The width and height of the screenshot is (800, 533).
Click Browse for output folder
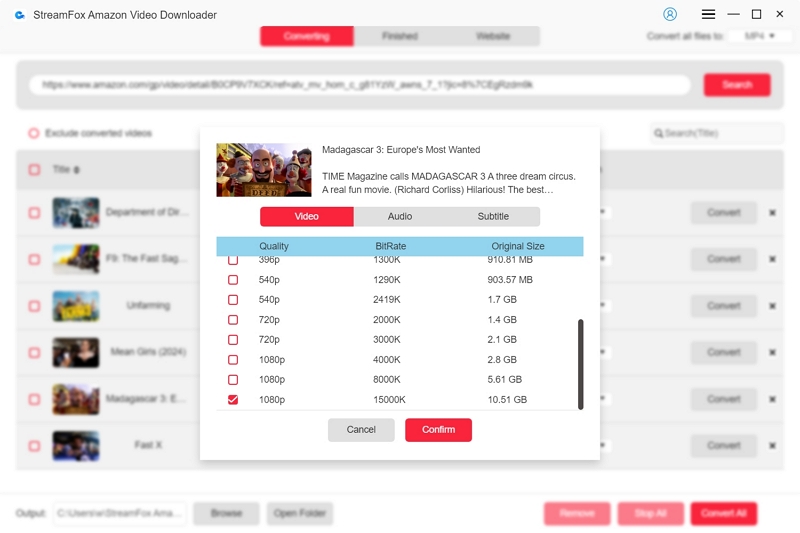227,513
